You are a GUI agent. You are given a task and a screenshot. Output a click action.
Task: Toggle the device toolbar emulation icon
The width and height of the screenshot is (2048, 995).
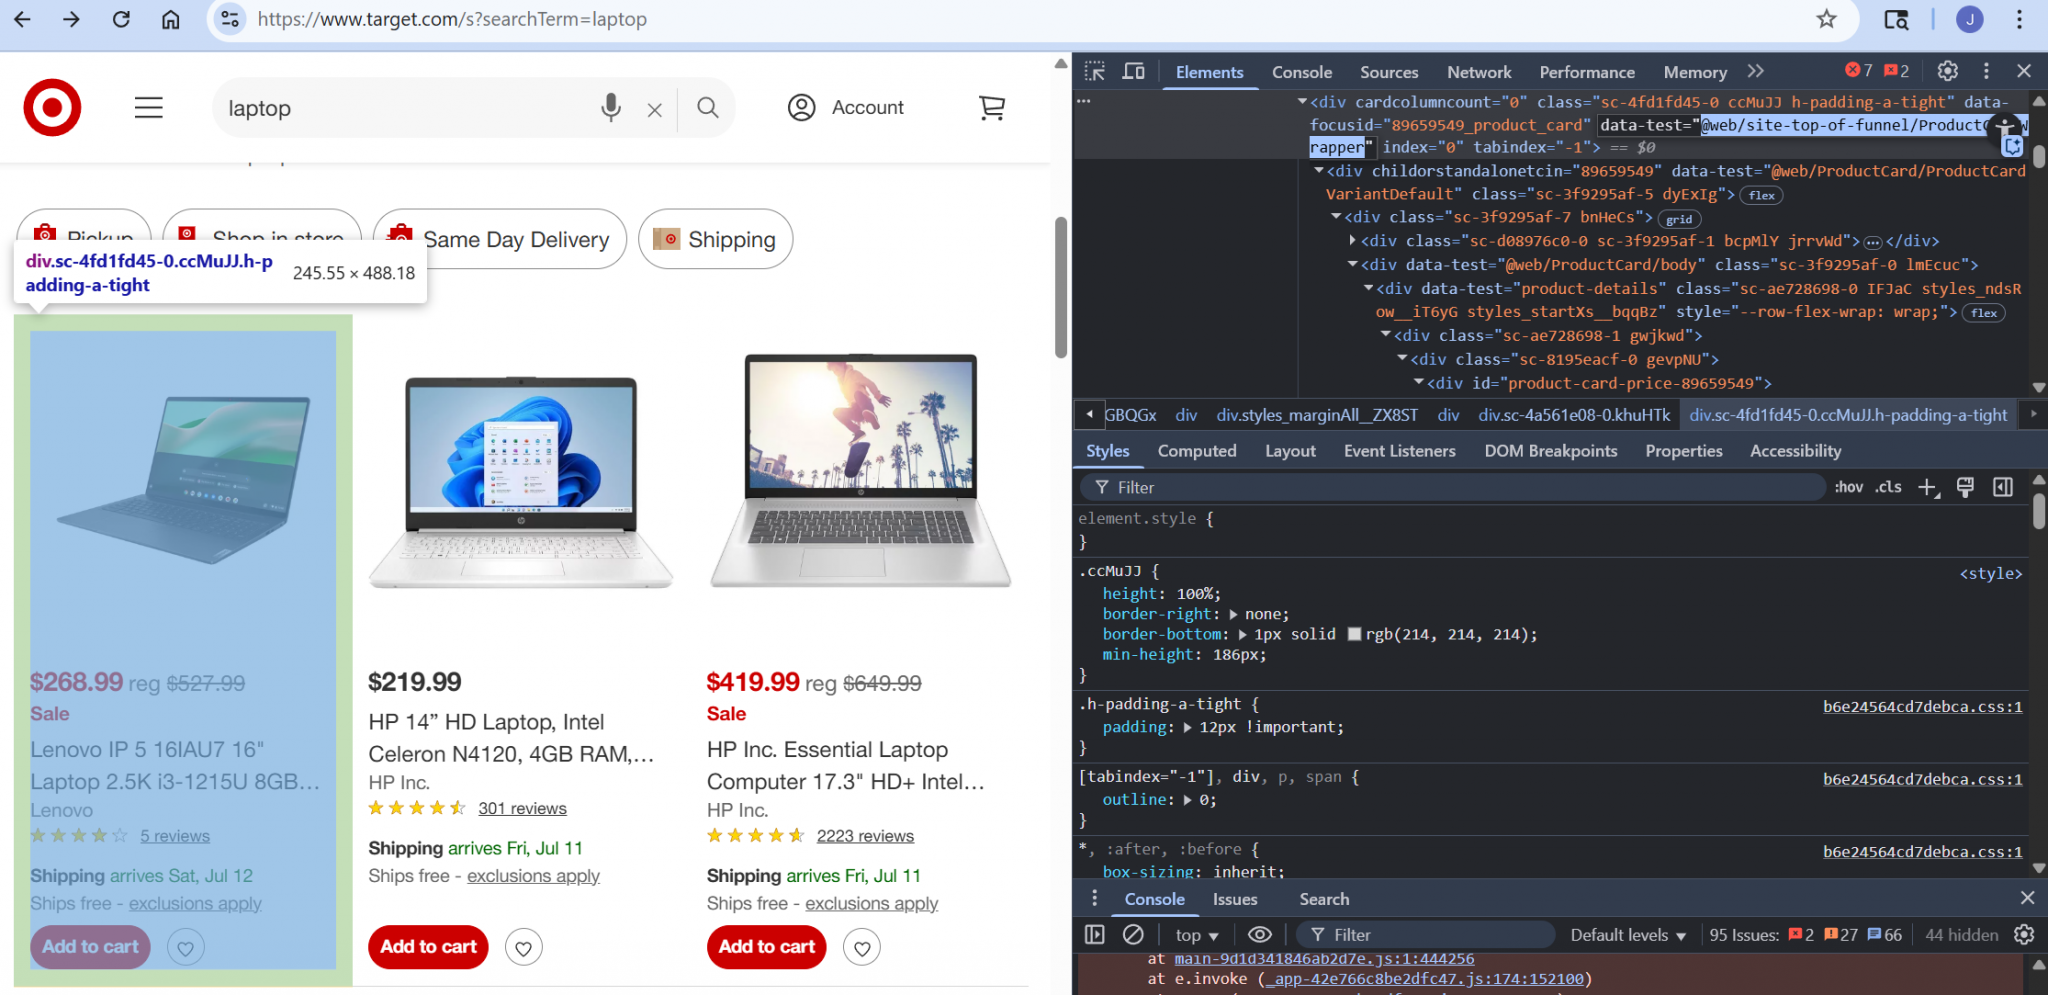coord(1133,71)
